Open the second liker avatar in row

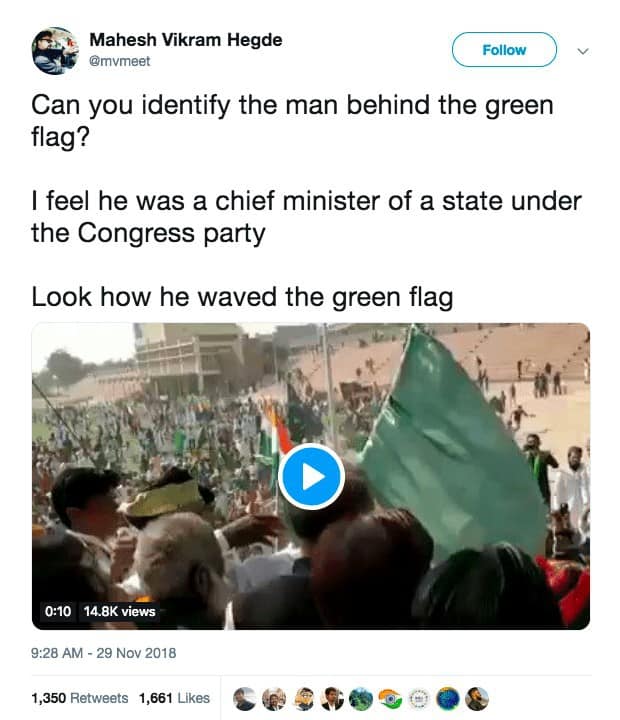273,698
